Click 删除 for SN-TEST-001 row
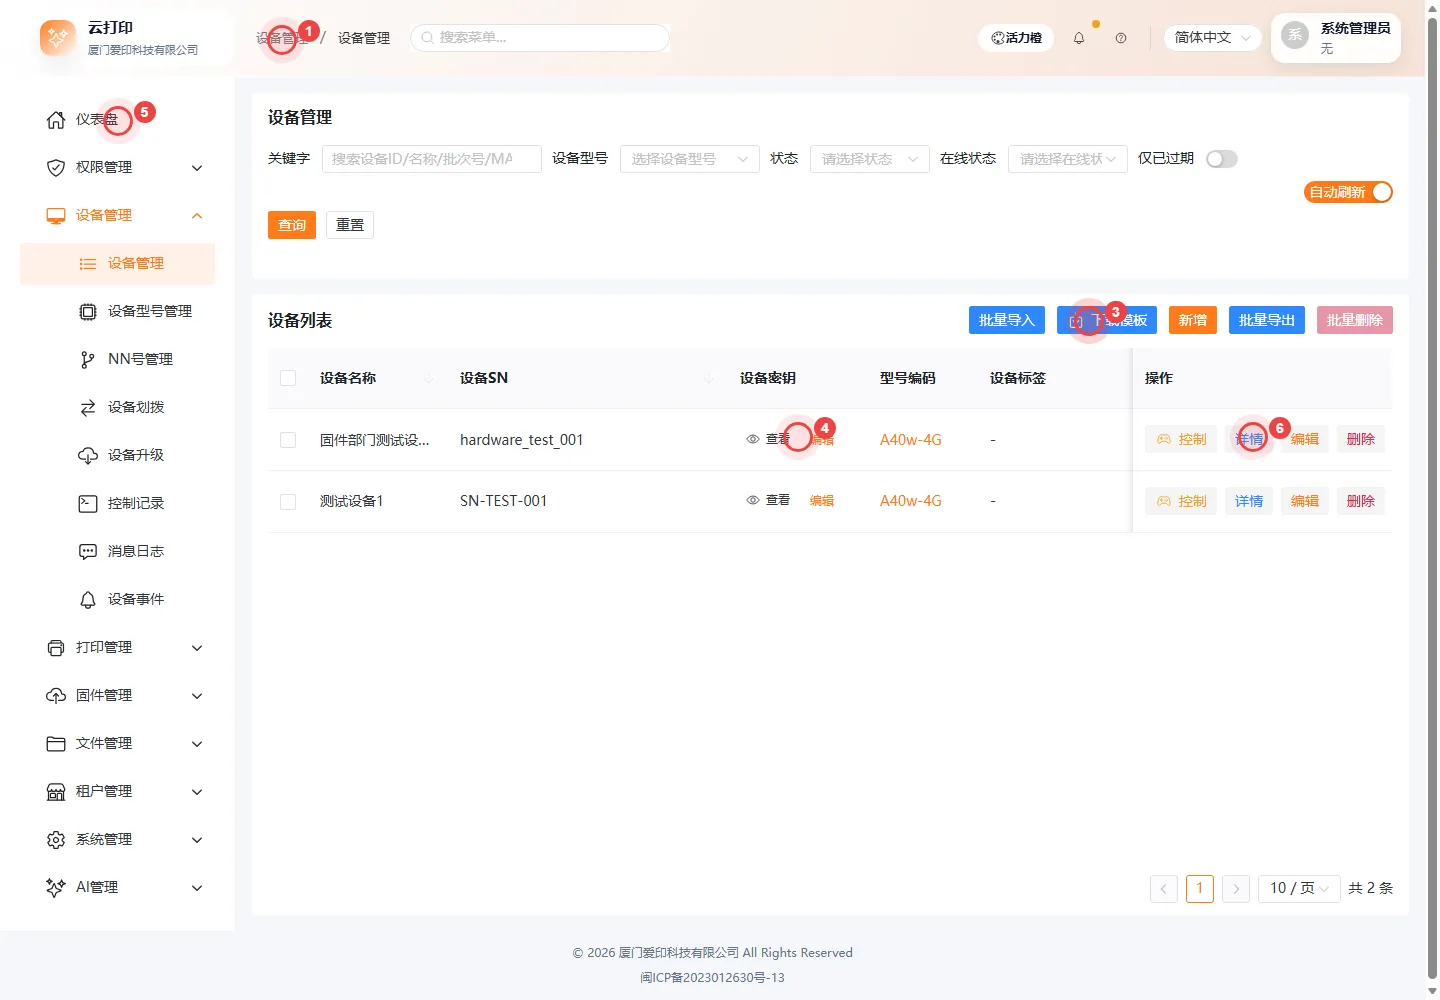 (x=1361, y=501)
